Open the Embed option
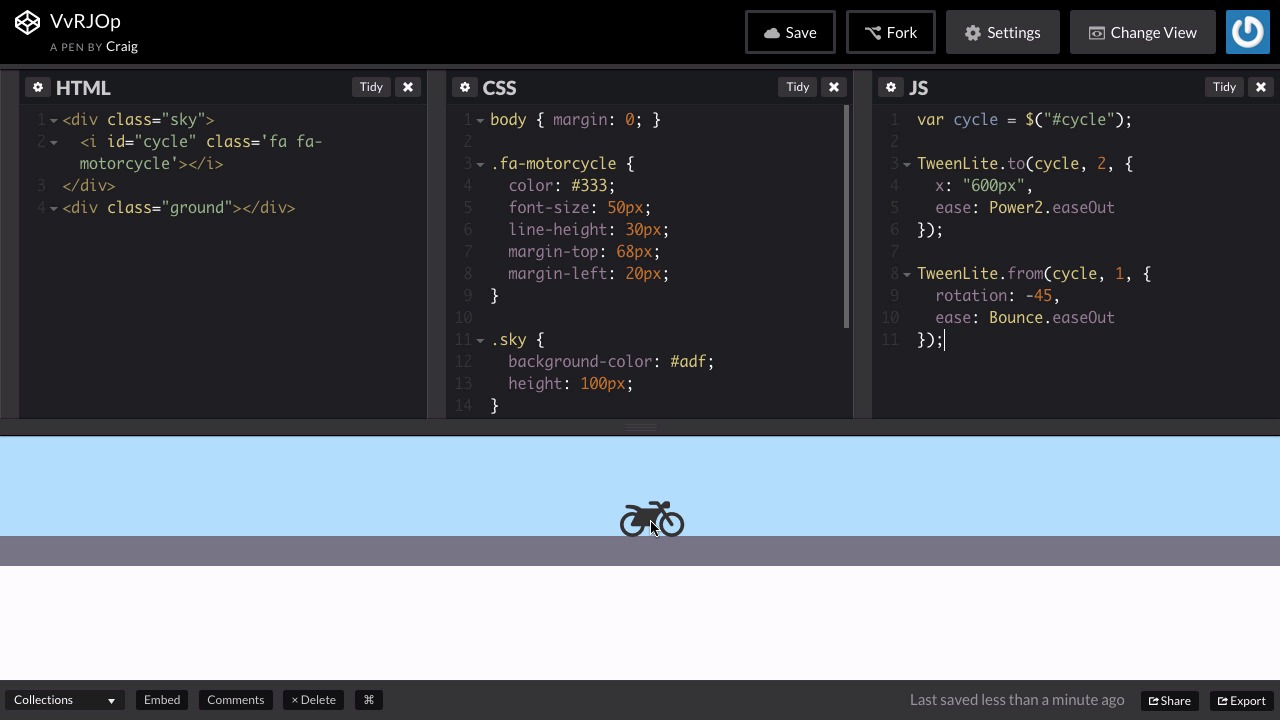This screenshot has width=1280, height=720. pos(162,700)
